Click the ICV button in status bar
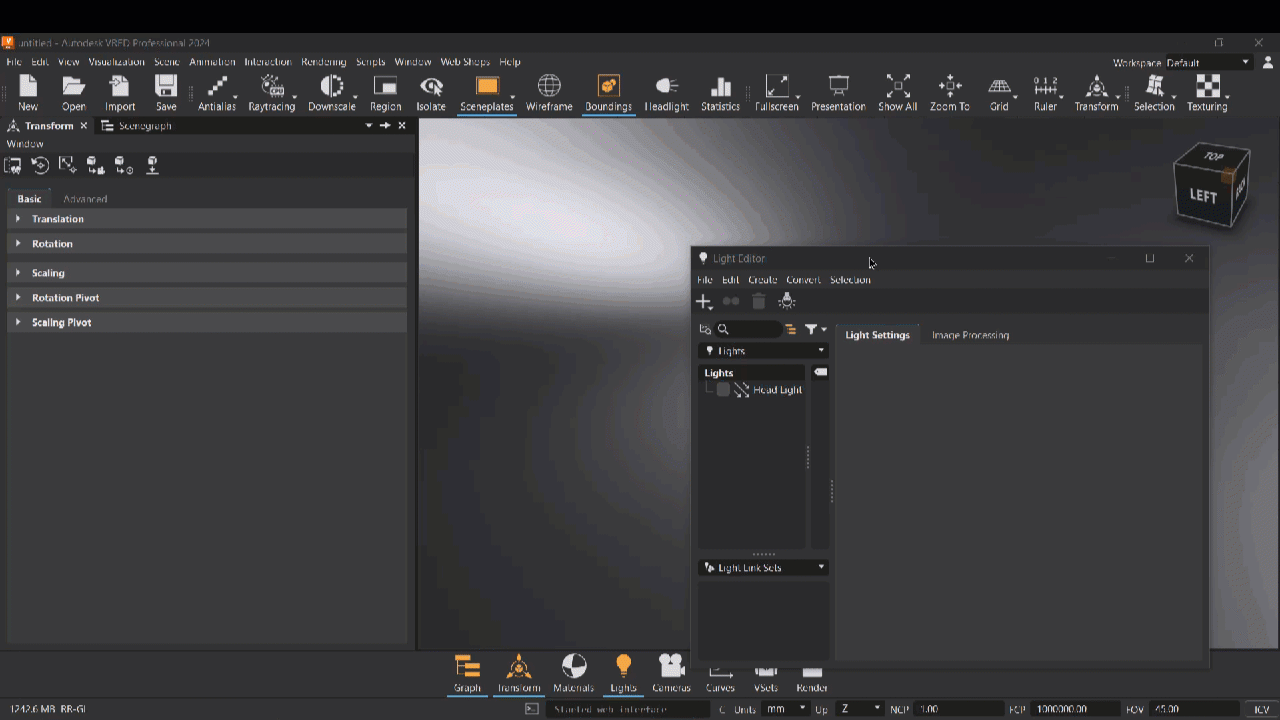Screen dimensions: 1280x720 pyautogui.click(x=1261, y=709)
